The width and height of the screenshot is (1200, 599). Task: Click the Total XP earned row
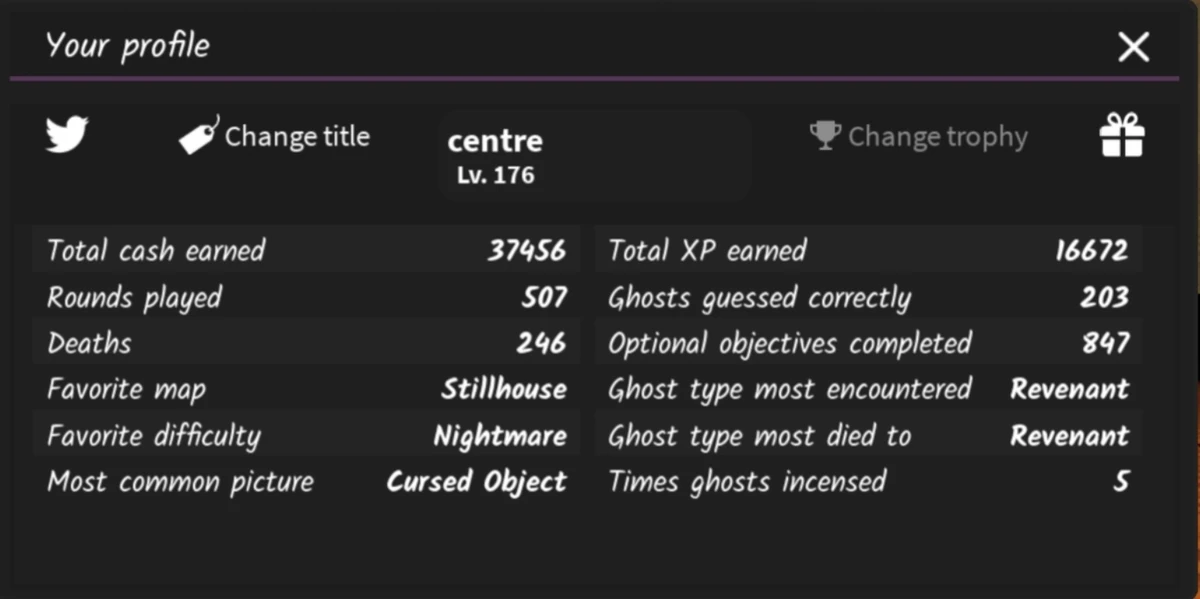(x=868, y=250)
